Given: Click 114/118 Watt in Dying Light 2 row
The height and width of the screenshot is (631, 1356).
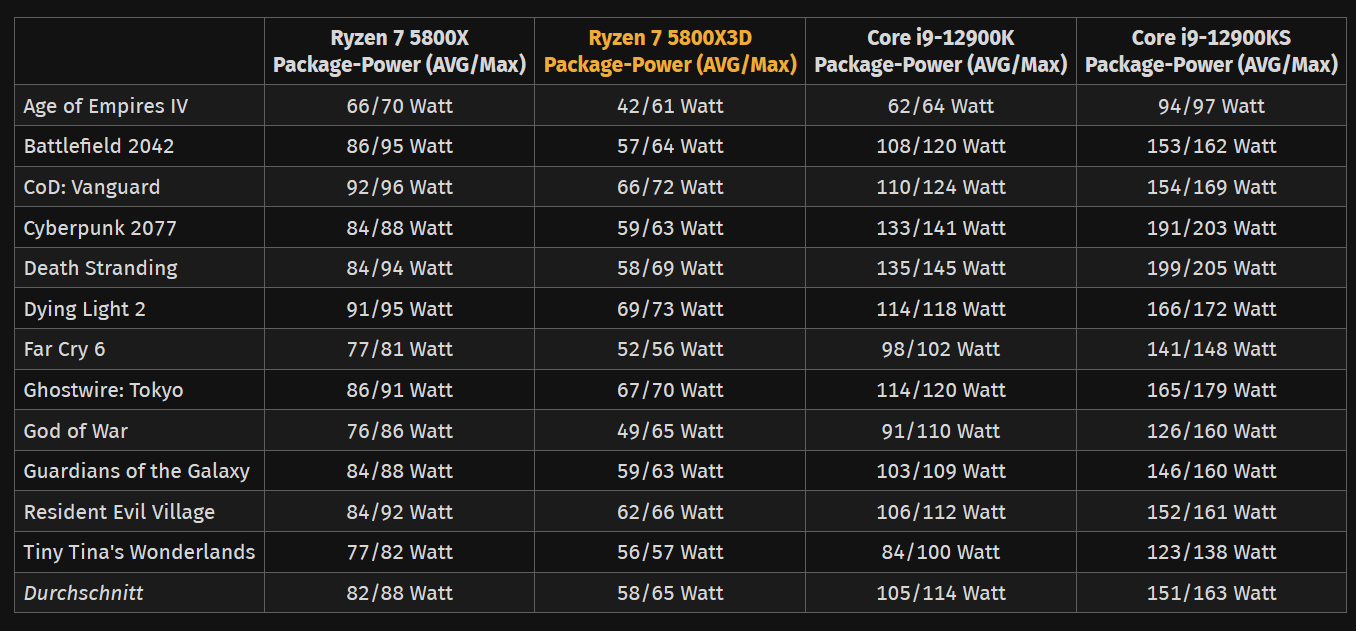Looking at the screenshot, I should 941,309.
